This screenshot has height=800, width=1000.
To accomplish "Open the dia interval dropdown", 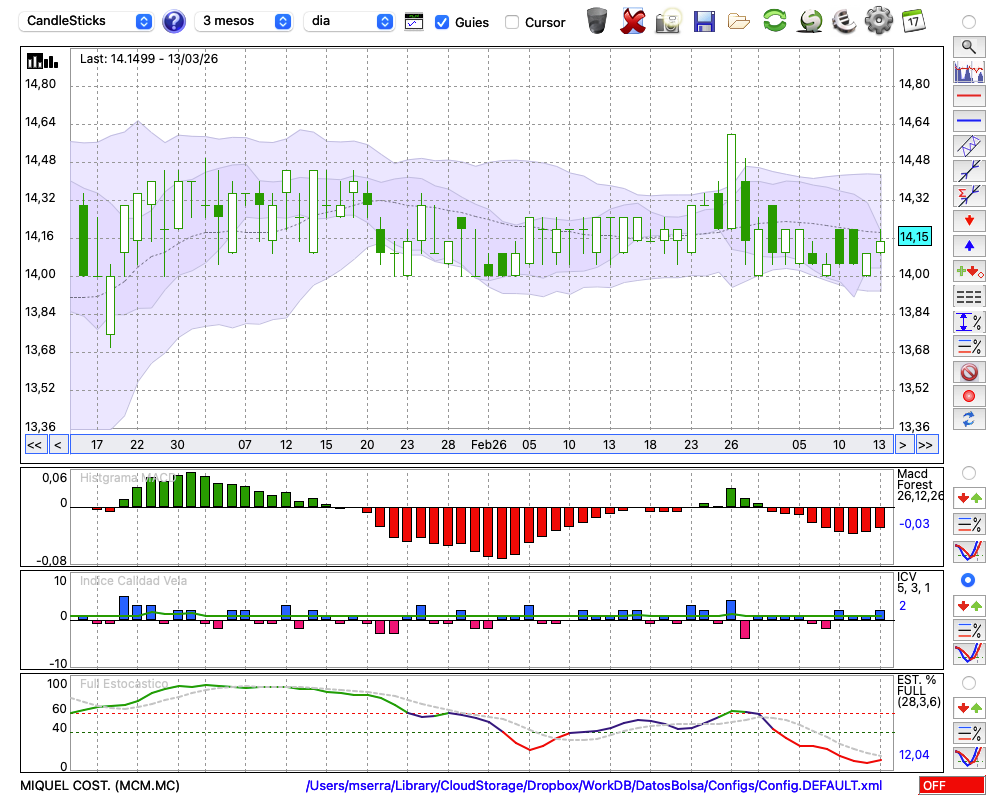I will 349,21.
